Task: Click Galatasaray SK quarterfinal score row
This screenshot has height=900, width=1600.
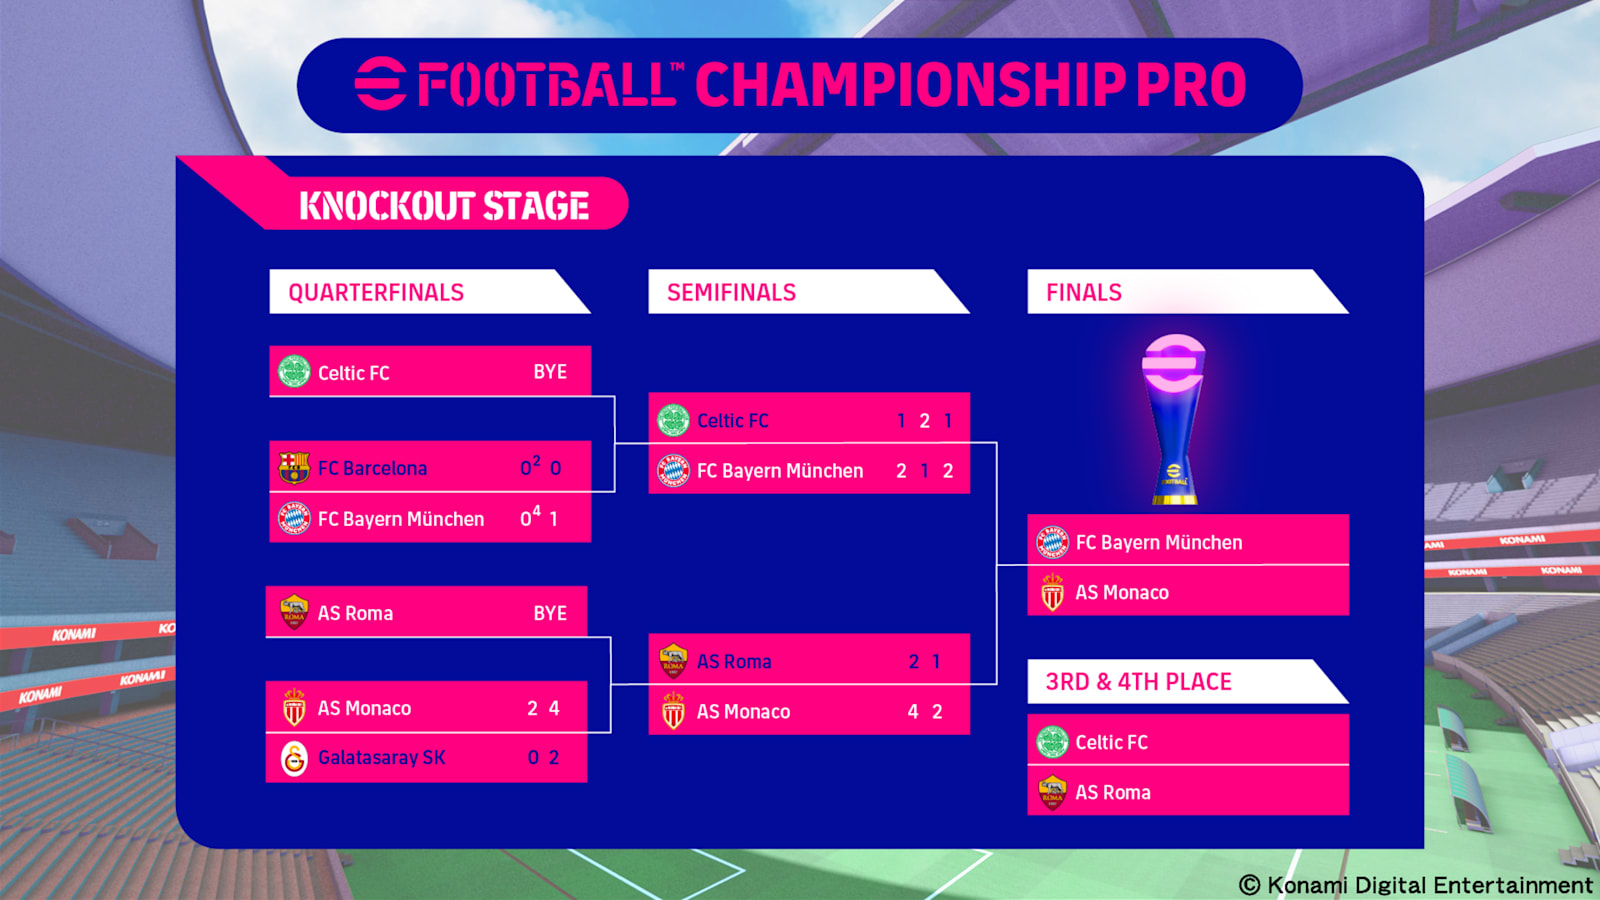Action: [x=427, y=758]
